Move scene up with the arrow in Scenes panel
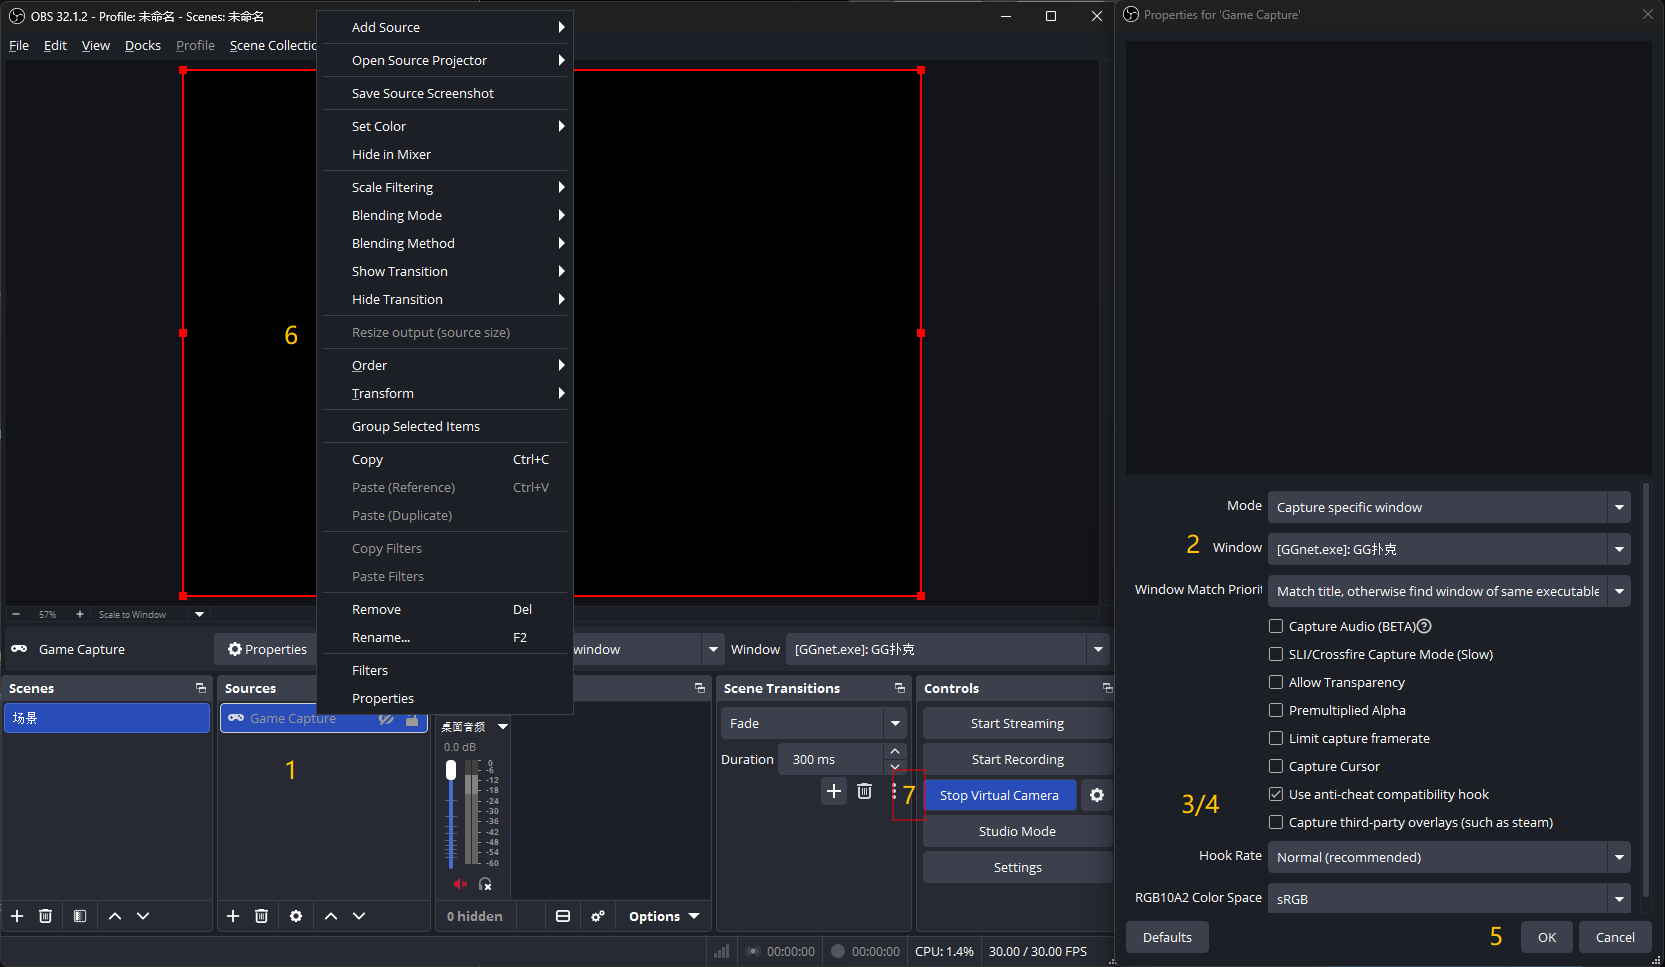The width and height of the screenshot is (1665, 967). 115,916
